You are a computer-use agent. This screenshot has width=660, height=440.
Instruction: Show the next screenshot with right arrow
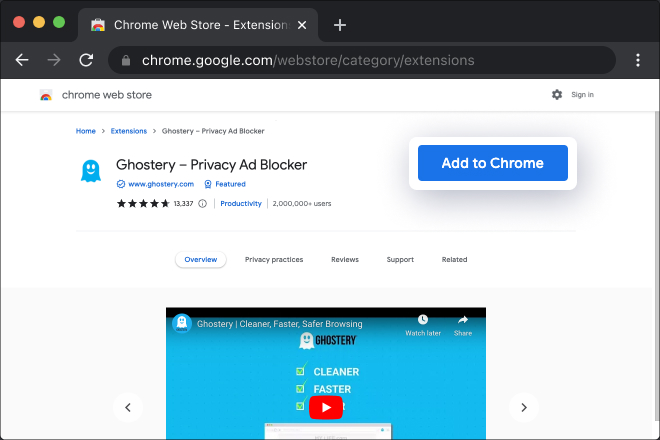524,407
